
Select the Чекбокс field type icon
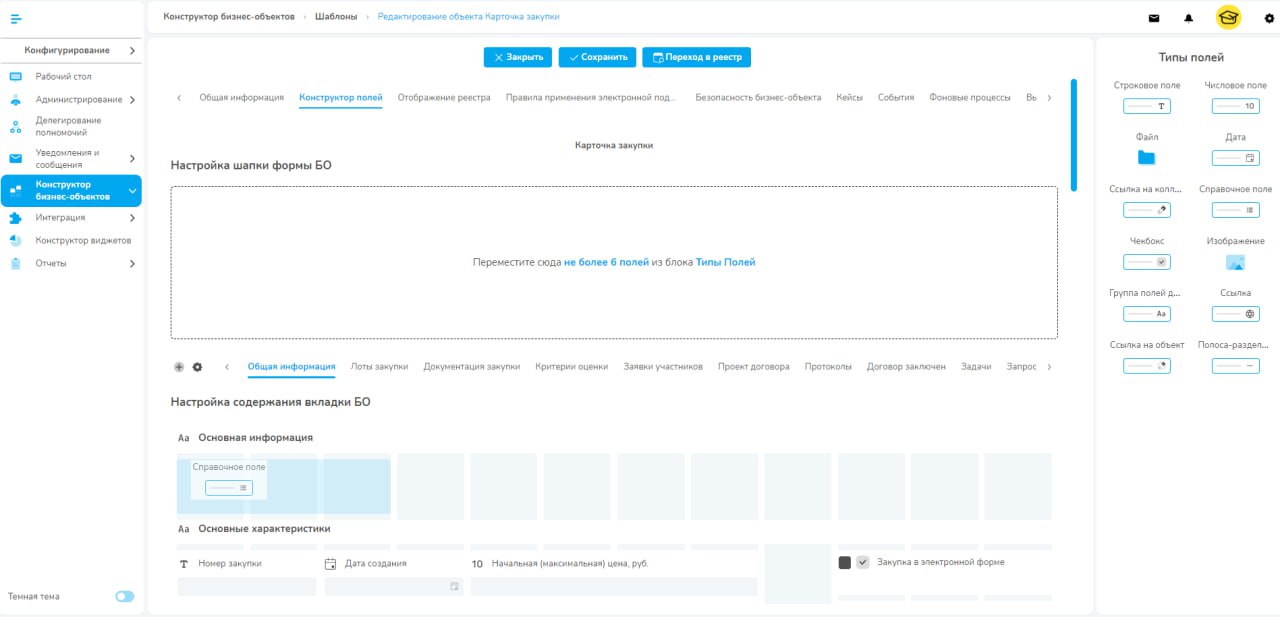1147,262
